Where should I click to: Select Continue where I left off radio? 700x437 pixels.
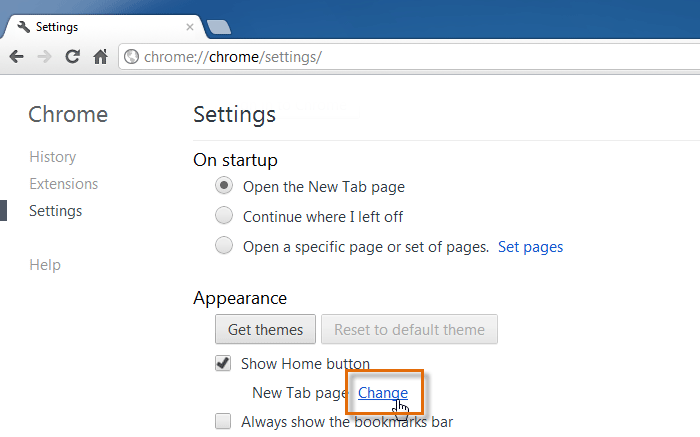224,215
